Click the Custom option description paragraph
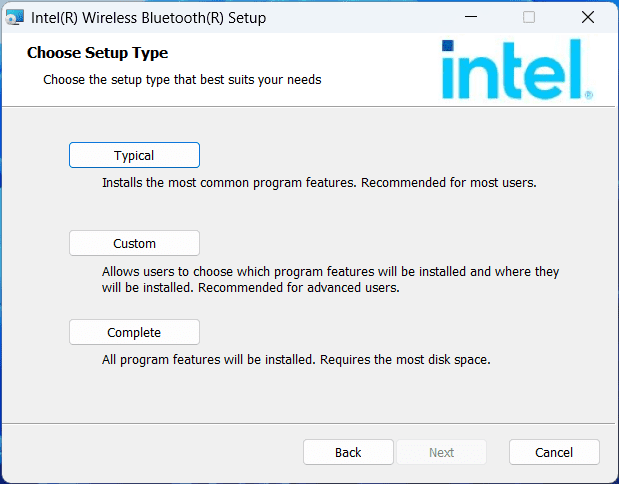Image resolution: width=619 pixels, height=484 pixels. coord(330,279)
